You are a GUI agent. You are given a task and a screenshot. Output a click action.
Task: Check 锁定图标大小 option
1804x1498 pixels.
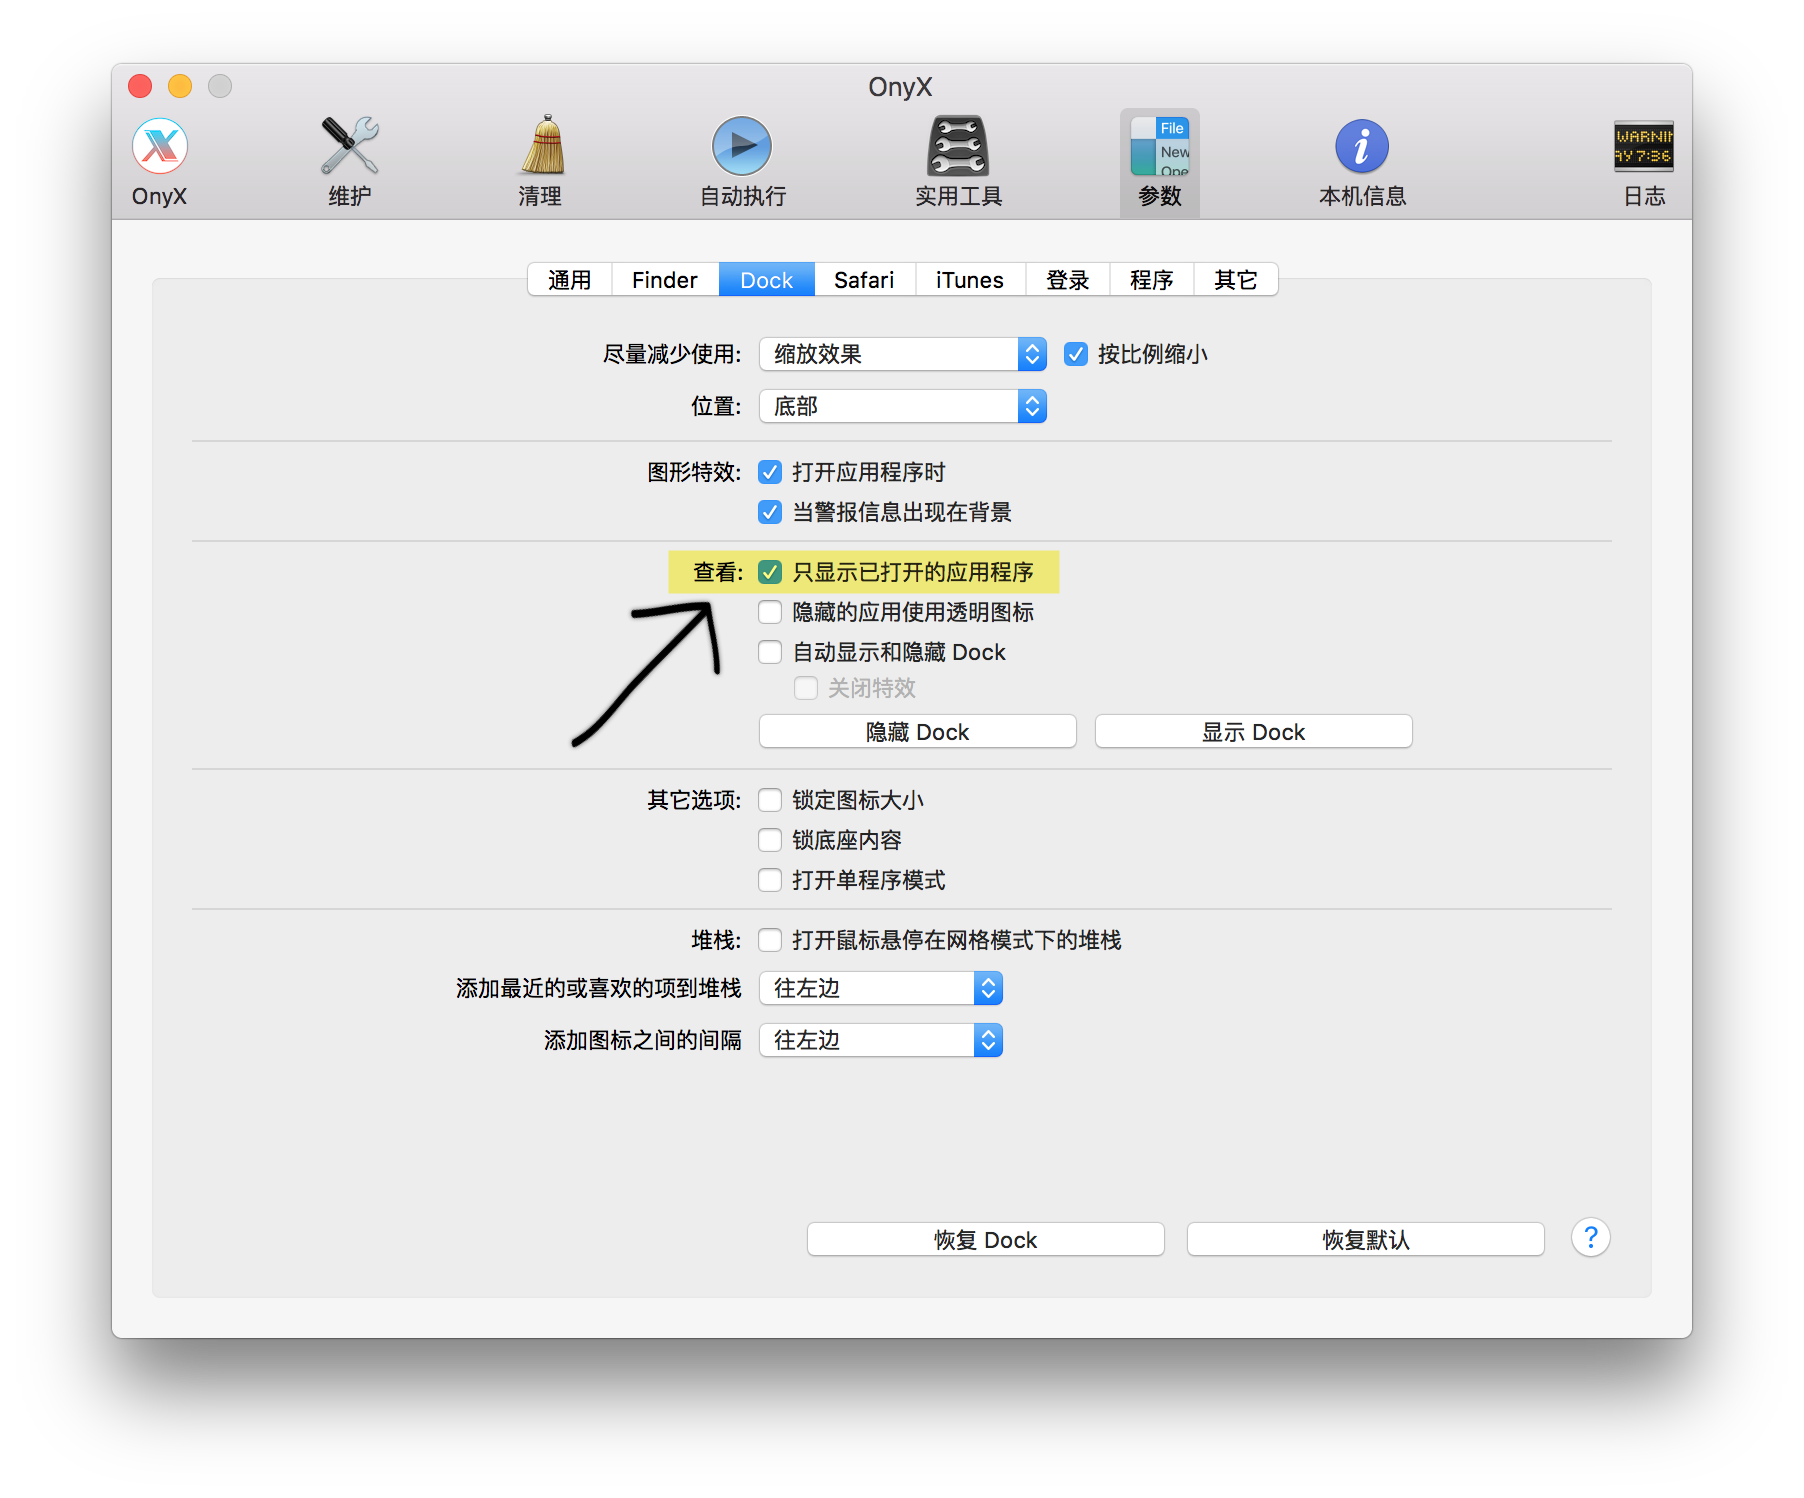[770, 800]
